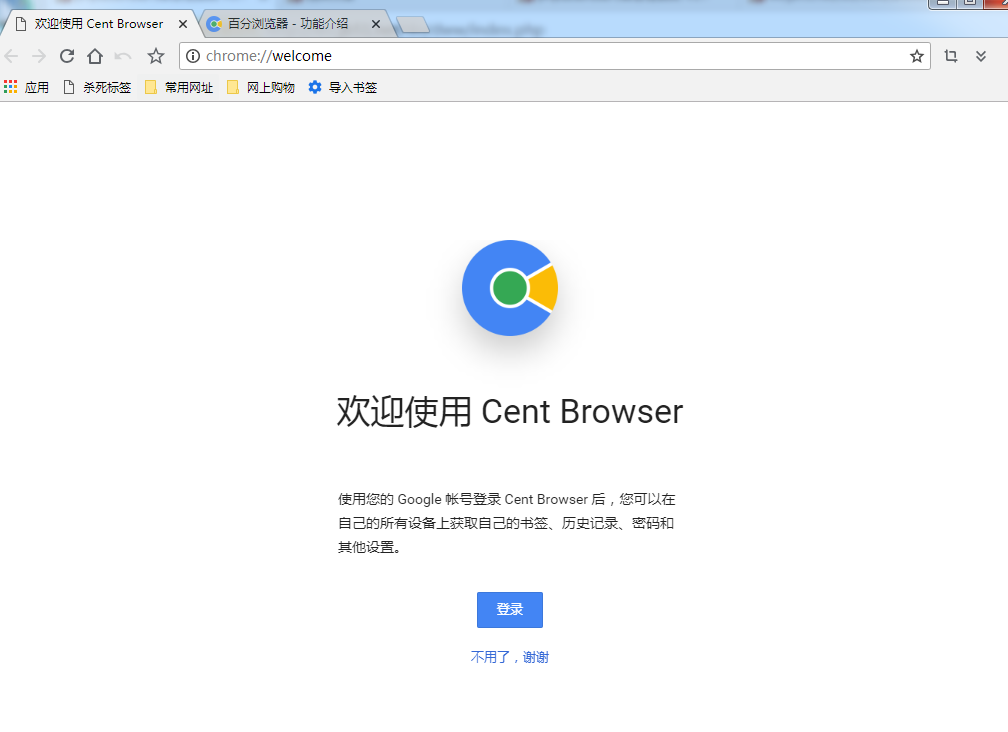Open 导入书签 to import bookmarks
This screenshot has height=732, width=1008.
click(343, 87)
